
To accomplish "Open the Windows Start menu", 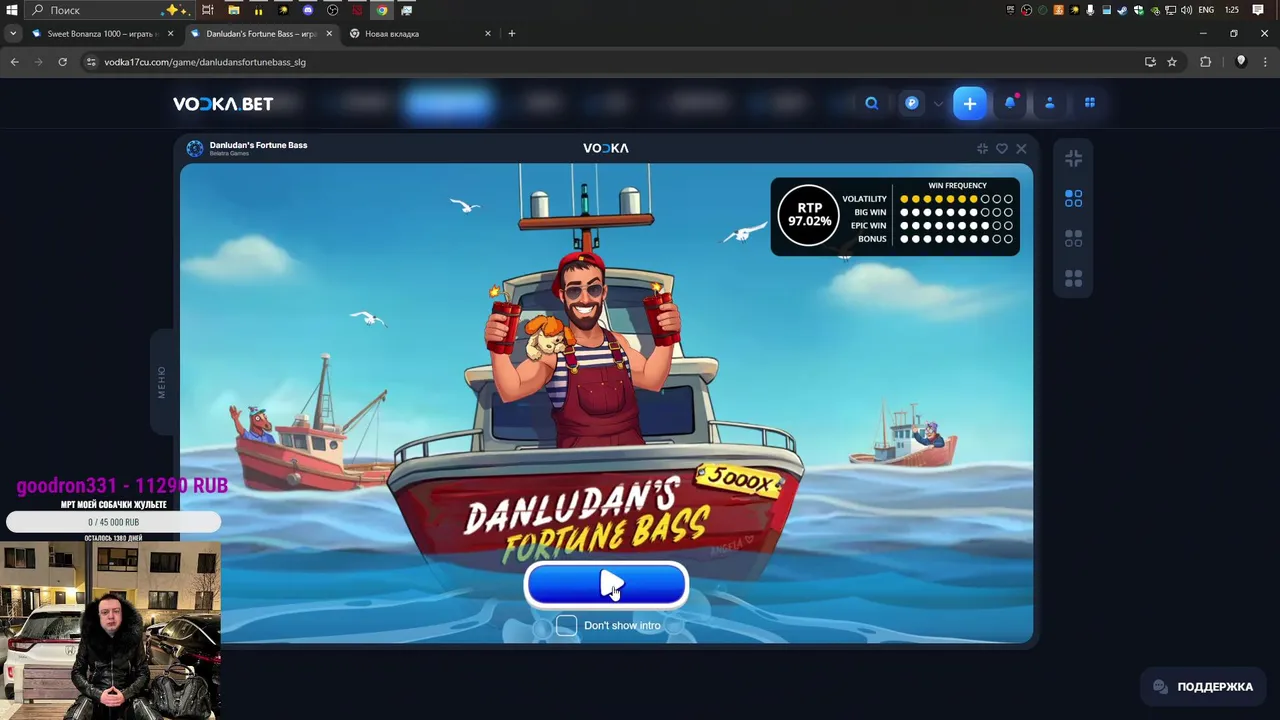I will (12, 10).
